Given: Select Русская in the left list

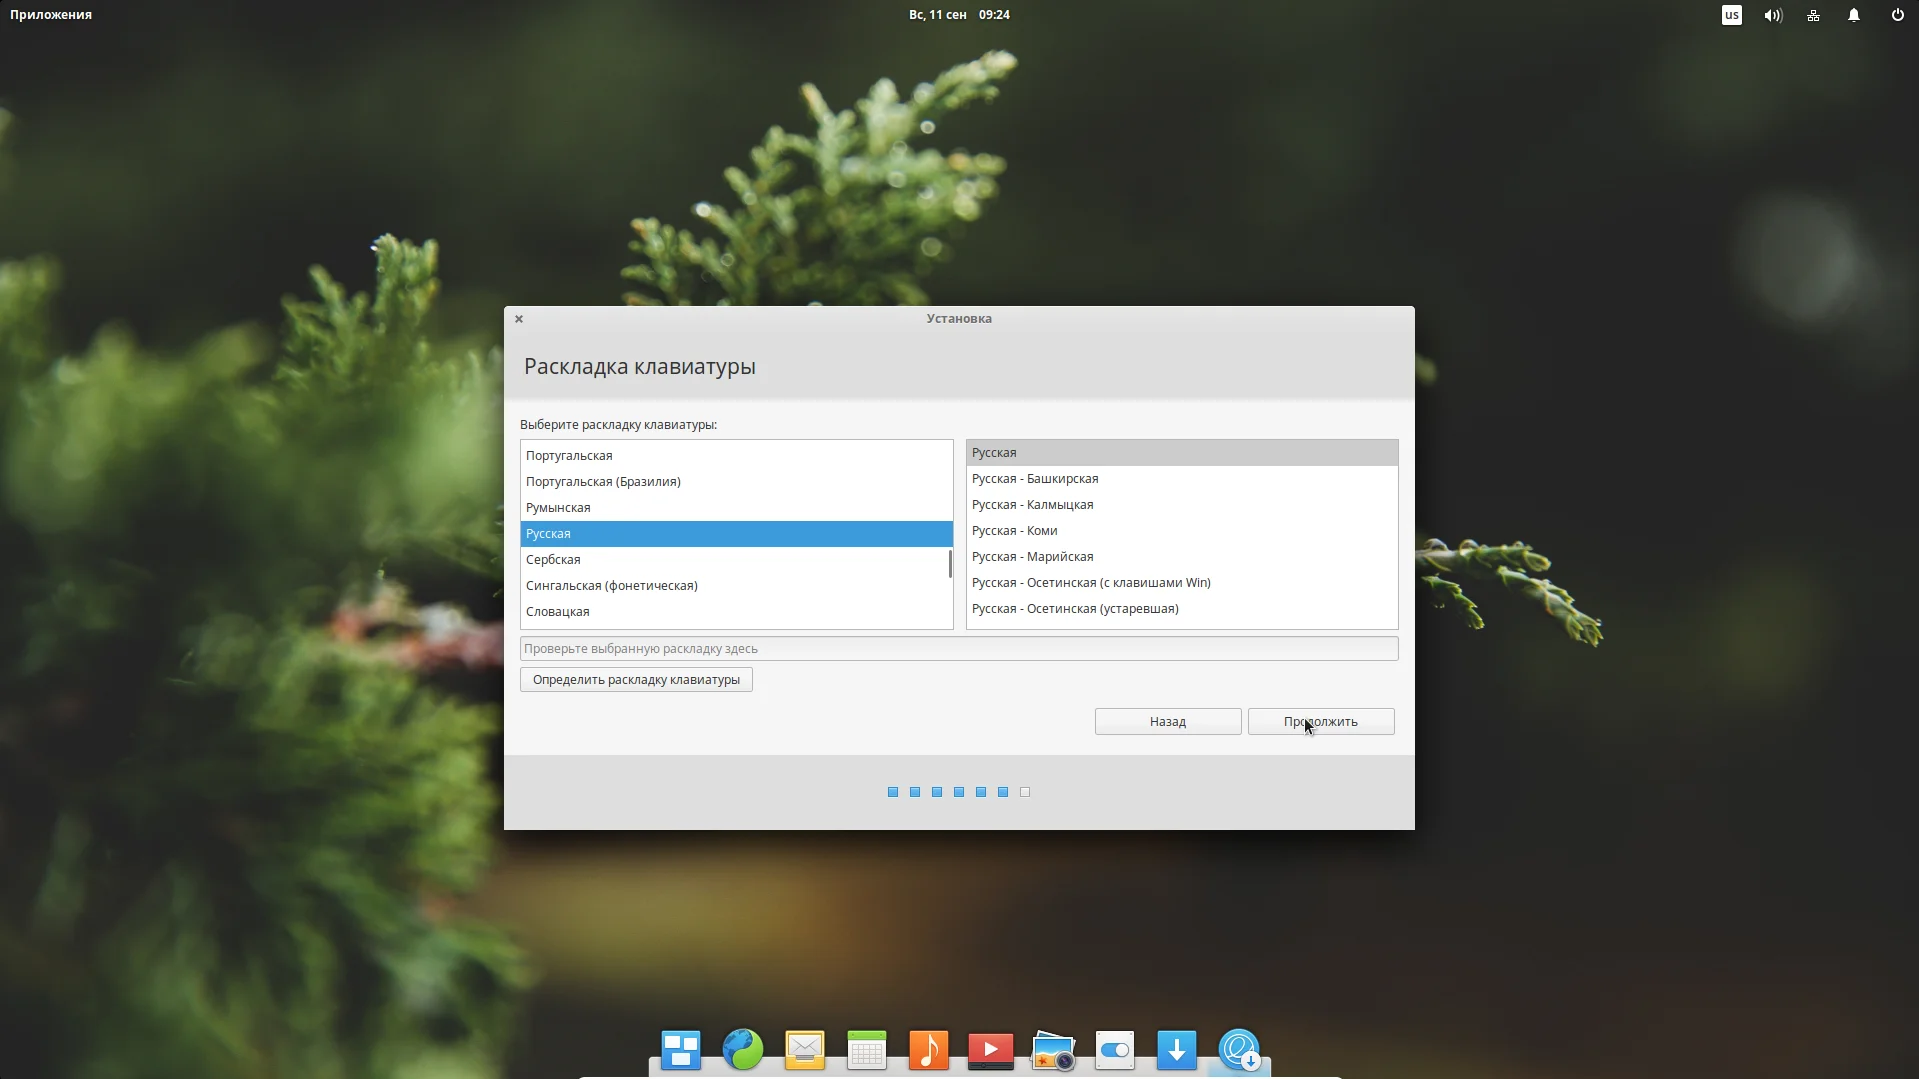Looking at the screenshot, I should coord(736,534).
